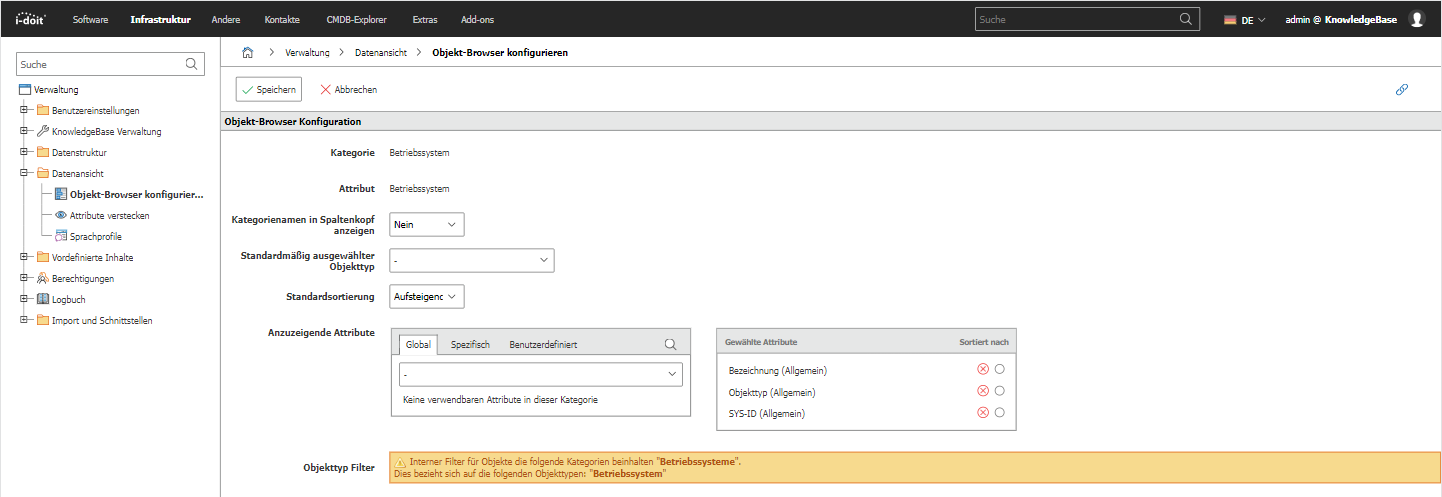Image resolution: width=1442 pixels, height=497 pixels.
Task: Copy page link via chain icon
Action: click(1402, 89)
